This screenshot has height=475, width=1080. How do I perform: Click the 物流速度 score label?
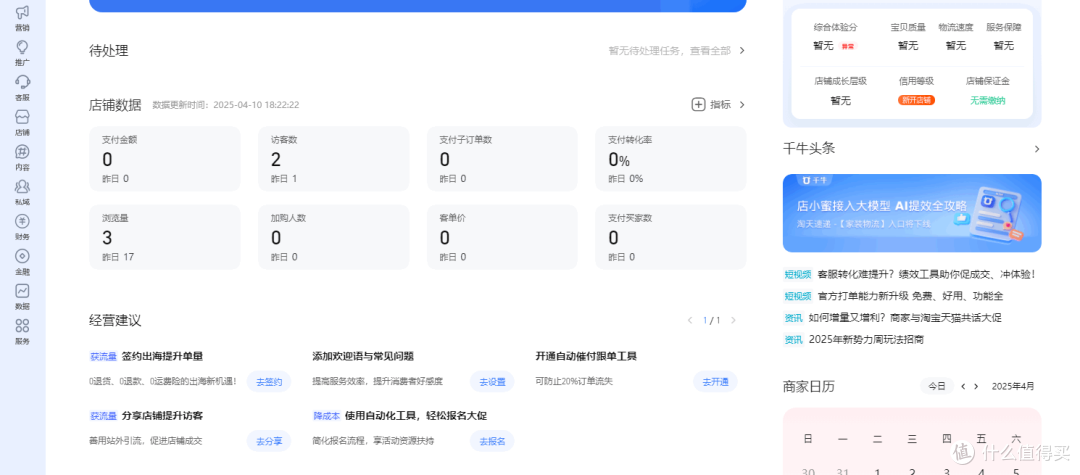955,28
